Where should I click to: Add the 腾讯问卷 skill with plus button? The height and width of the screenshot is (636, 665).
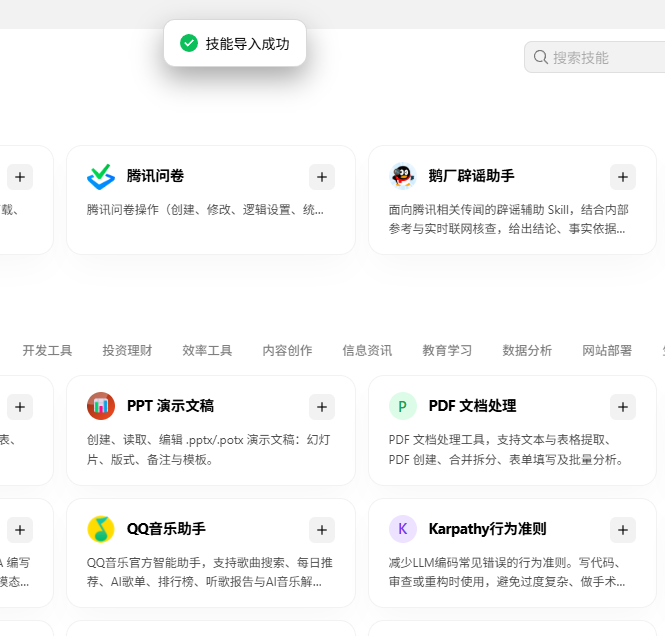(322, 177)
